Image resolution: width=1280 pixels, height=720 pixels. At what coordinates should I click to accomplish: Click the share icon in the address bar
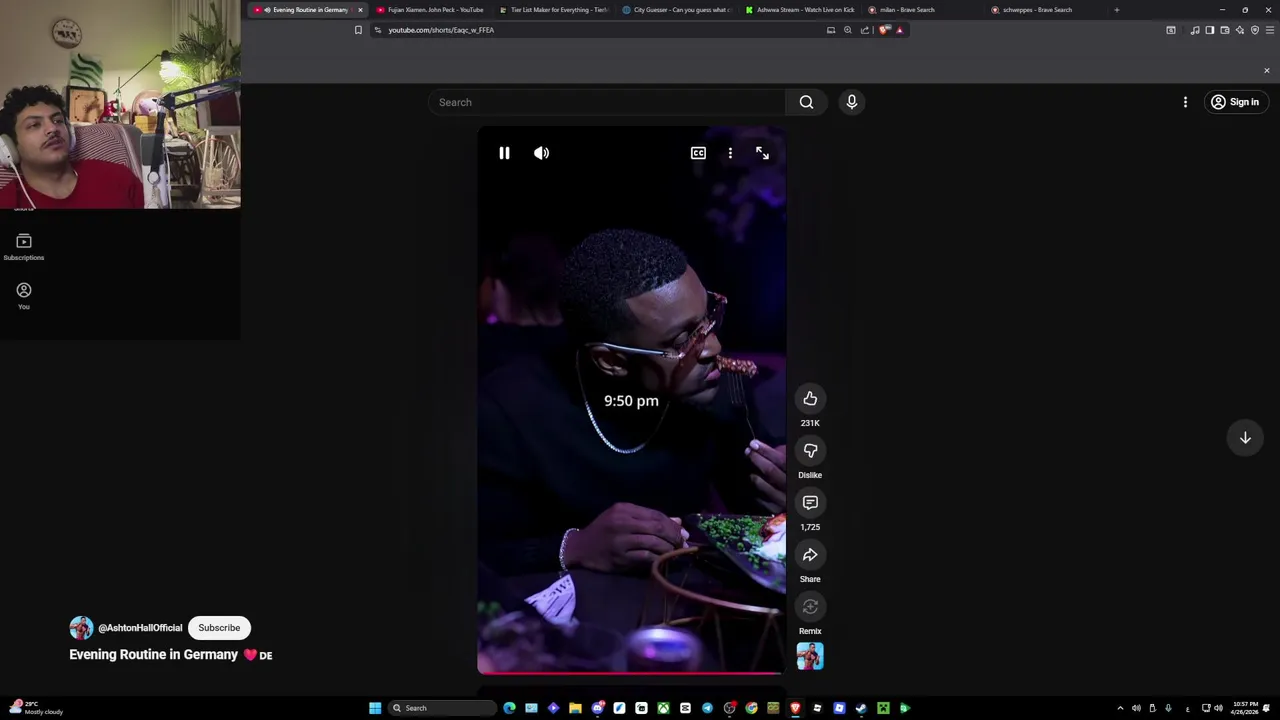(x=865, y=30)
